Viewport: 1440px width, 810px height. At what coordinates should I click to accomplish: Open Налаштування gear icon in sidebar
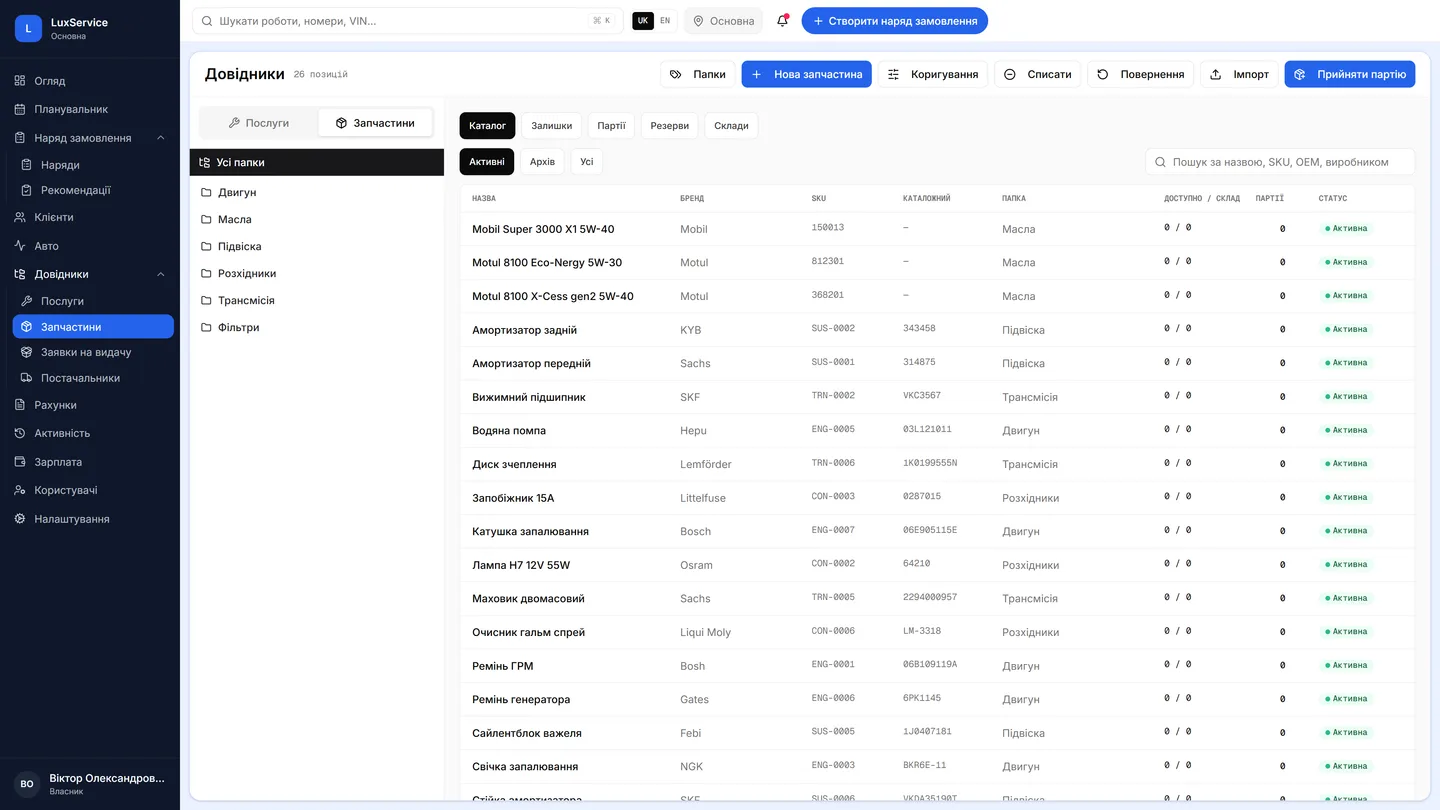coord(20,519)
